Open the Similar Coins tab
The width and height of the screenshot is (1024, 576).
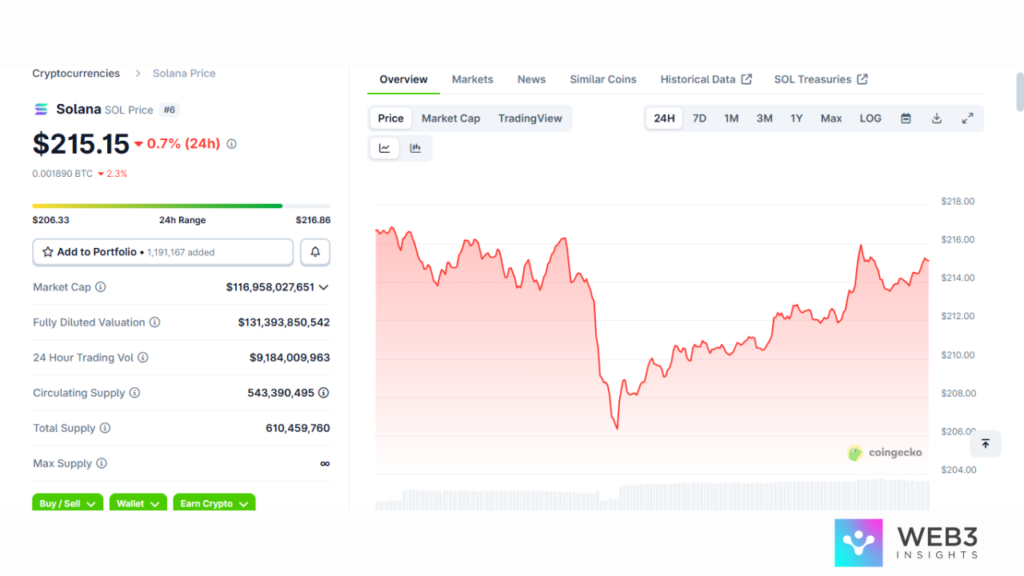pos(603,79)
